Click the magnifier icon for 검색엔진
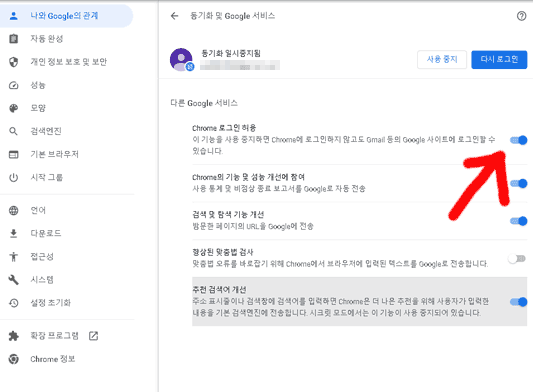533x392 pixels. pyautogui.click(x=14, y=131)
